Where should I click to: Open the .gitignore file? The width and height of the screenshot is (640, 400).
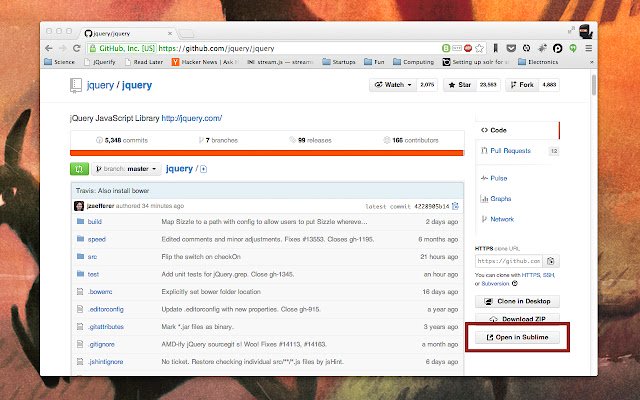pyautogui.click(x=101, y=344)
